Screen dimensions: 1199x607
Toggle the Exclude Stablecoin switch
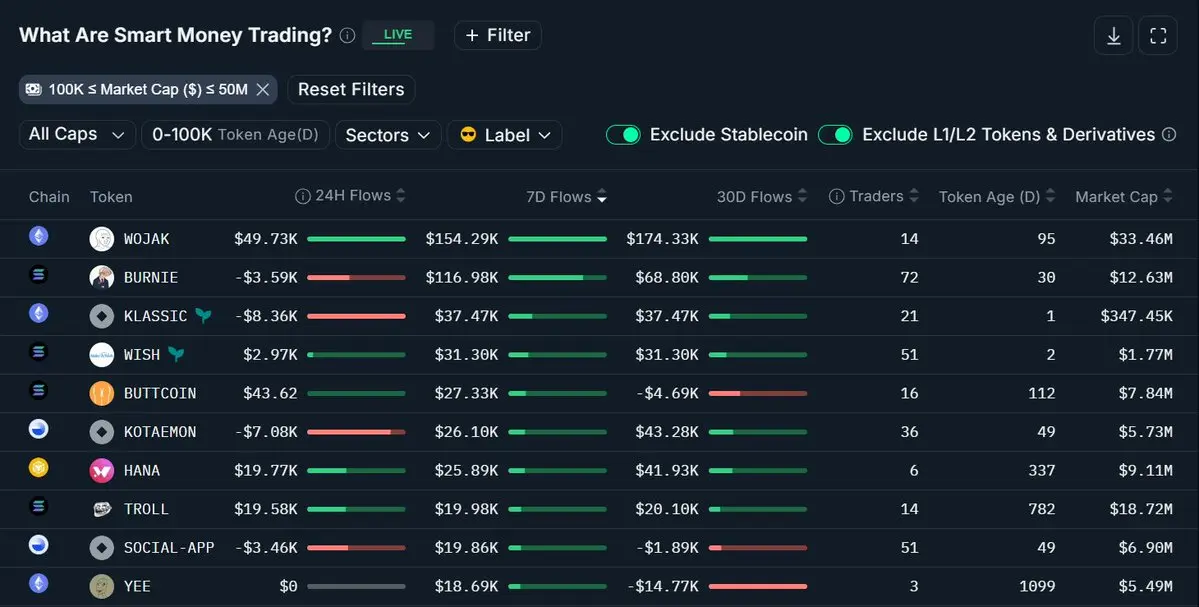(623, 135)
